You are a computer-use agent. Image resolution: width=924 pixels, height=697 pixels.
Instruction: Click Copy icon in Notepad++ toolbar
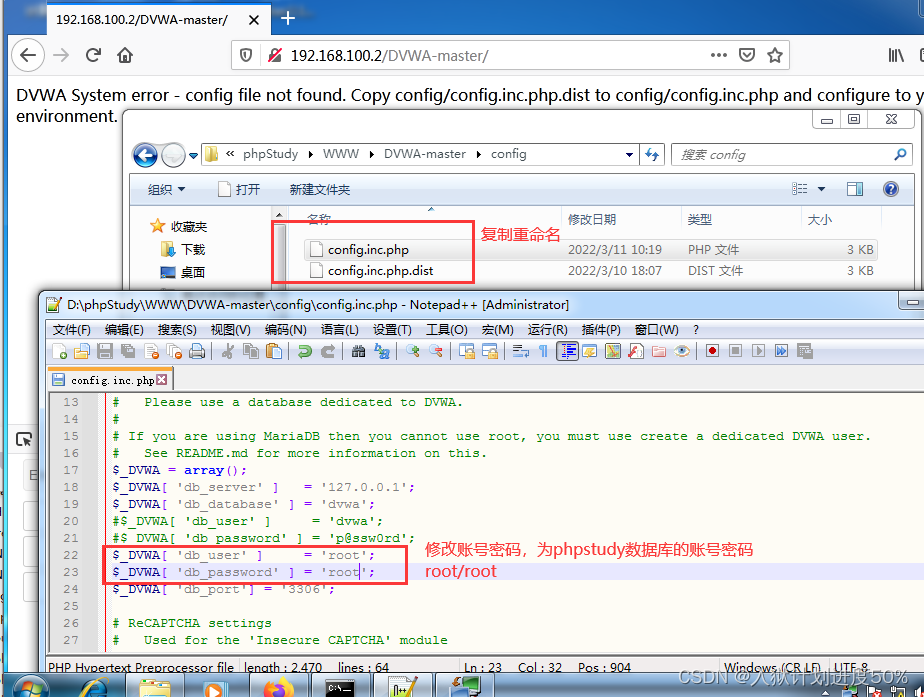(251, 351)
